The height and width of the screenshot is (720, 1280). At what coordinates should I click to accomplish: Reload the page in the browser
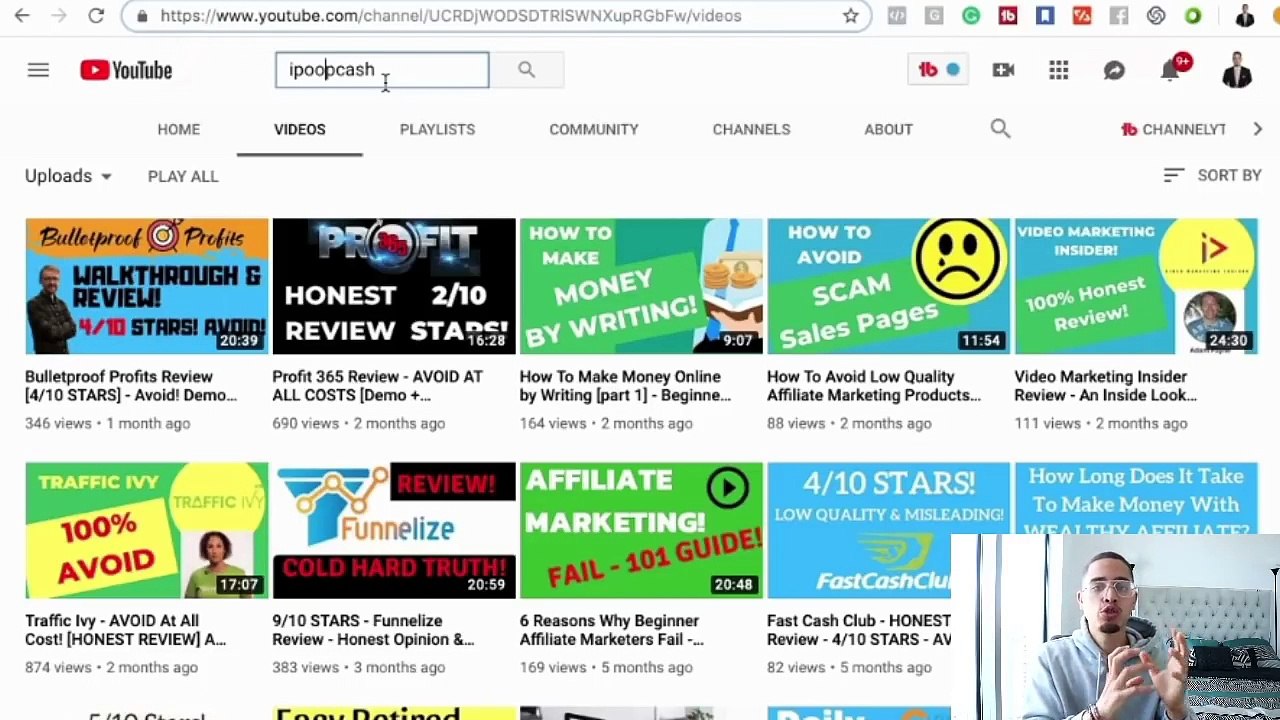[x=96, y=16]
